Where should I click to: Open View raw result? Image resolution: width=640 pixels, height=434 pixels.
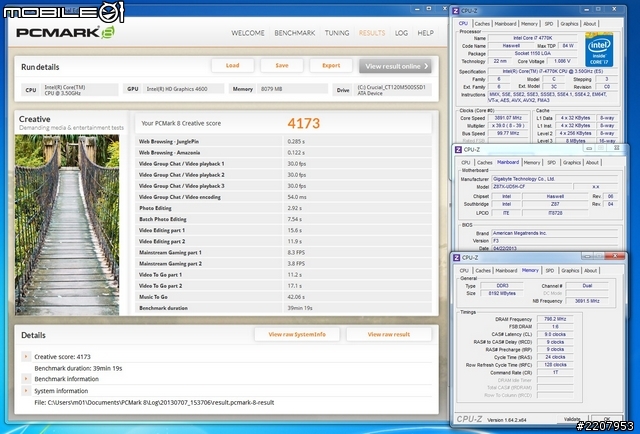pyautogui.click(x=389, y=334)
